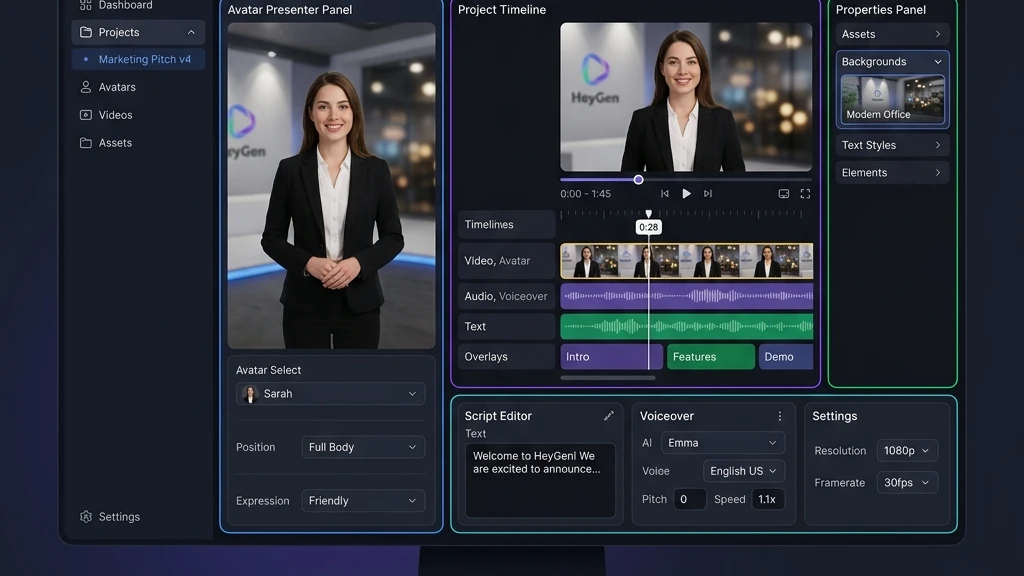Click the Settings gear icon in sidebar
The width and height of the screenshot is (1024, 576).
[x=86, y=517]
